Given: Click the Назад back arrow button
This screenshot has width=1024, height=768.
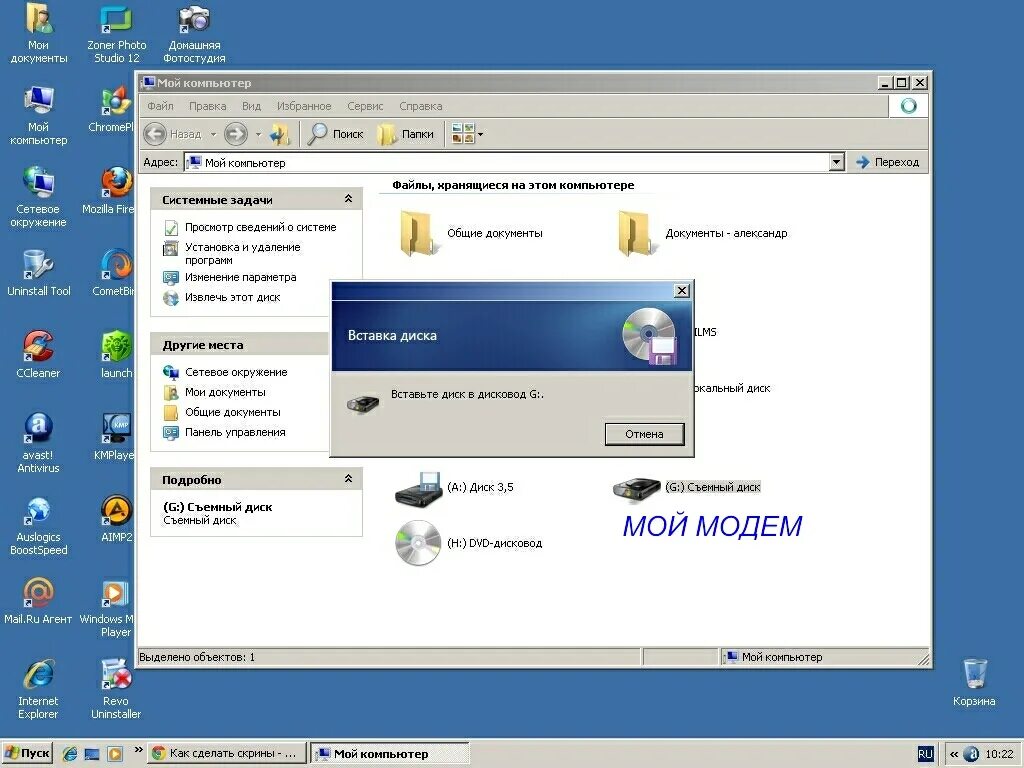Looking at the screenshot, I should click(173, 135).
